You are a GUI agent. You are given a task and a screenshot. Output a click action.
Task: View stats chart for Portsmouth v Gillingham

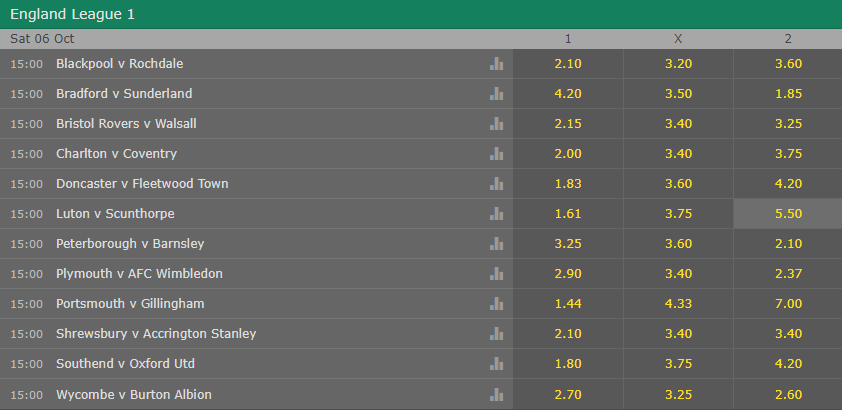[496, 304]
